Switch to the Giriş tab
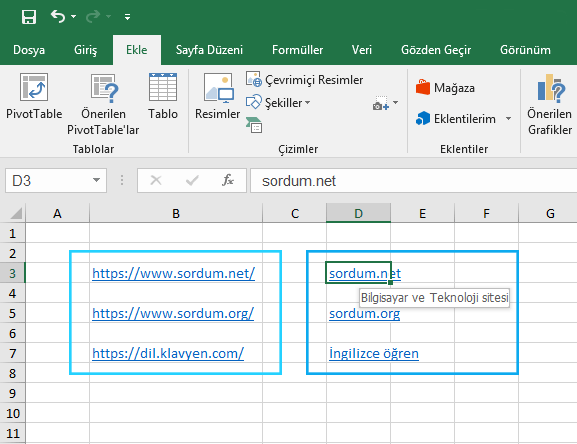Image resolution: width=577 pixels, height=444 pixels. [85, 50]
